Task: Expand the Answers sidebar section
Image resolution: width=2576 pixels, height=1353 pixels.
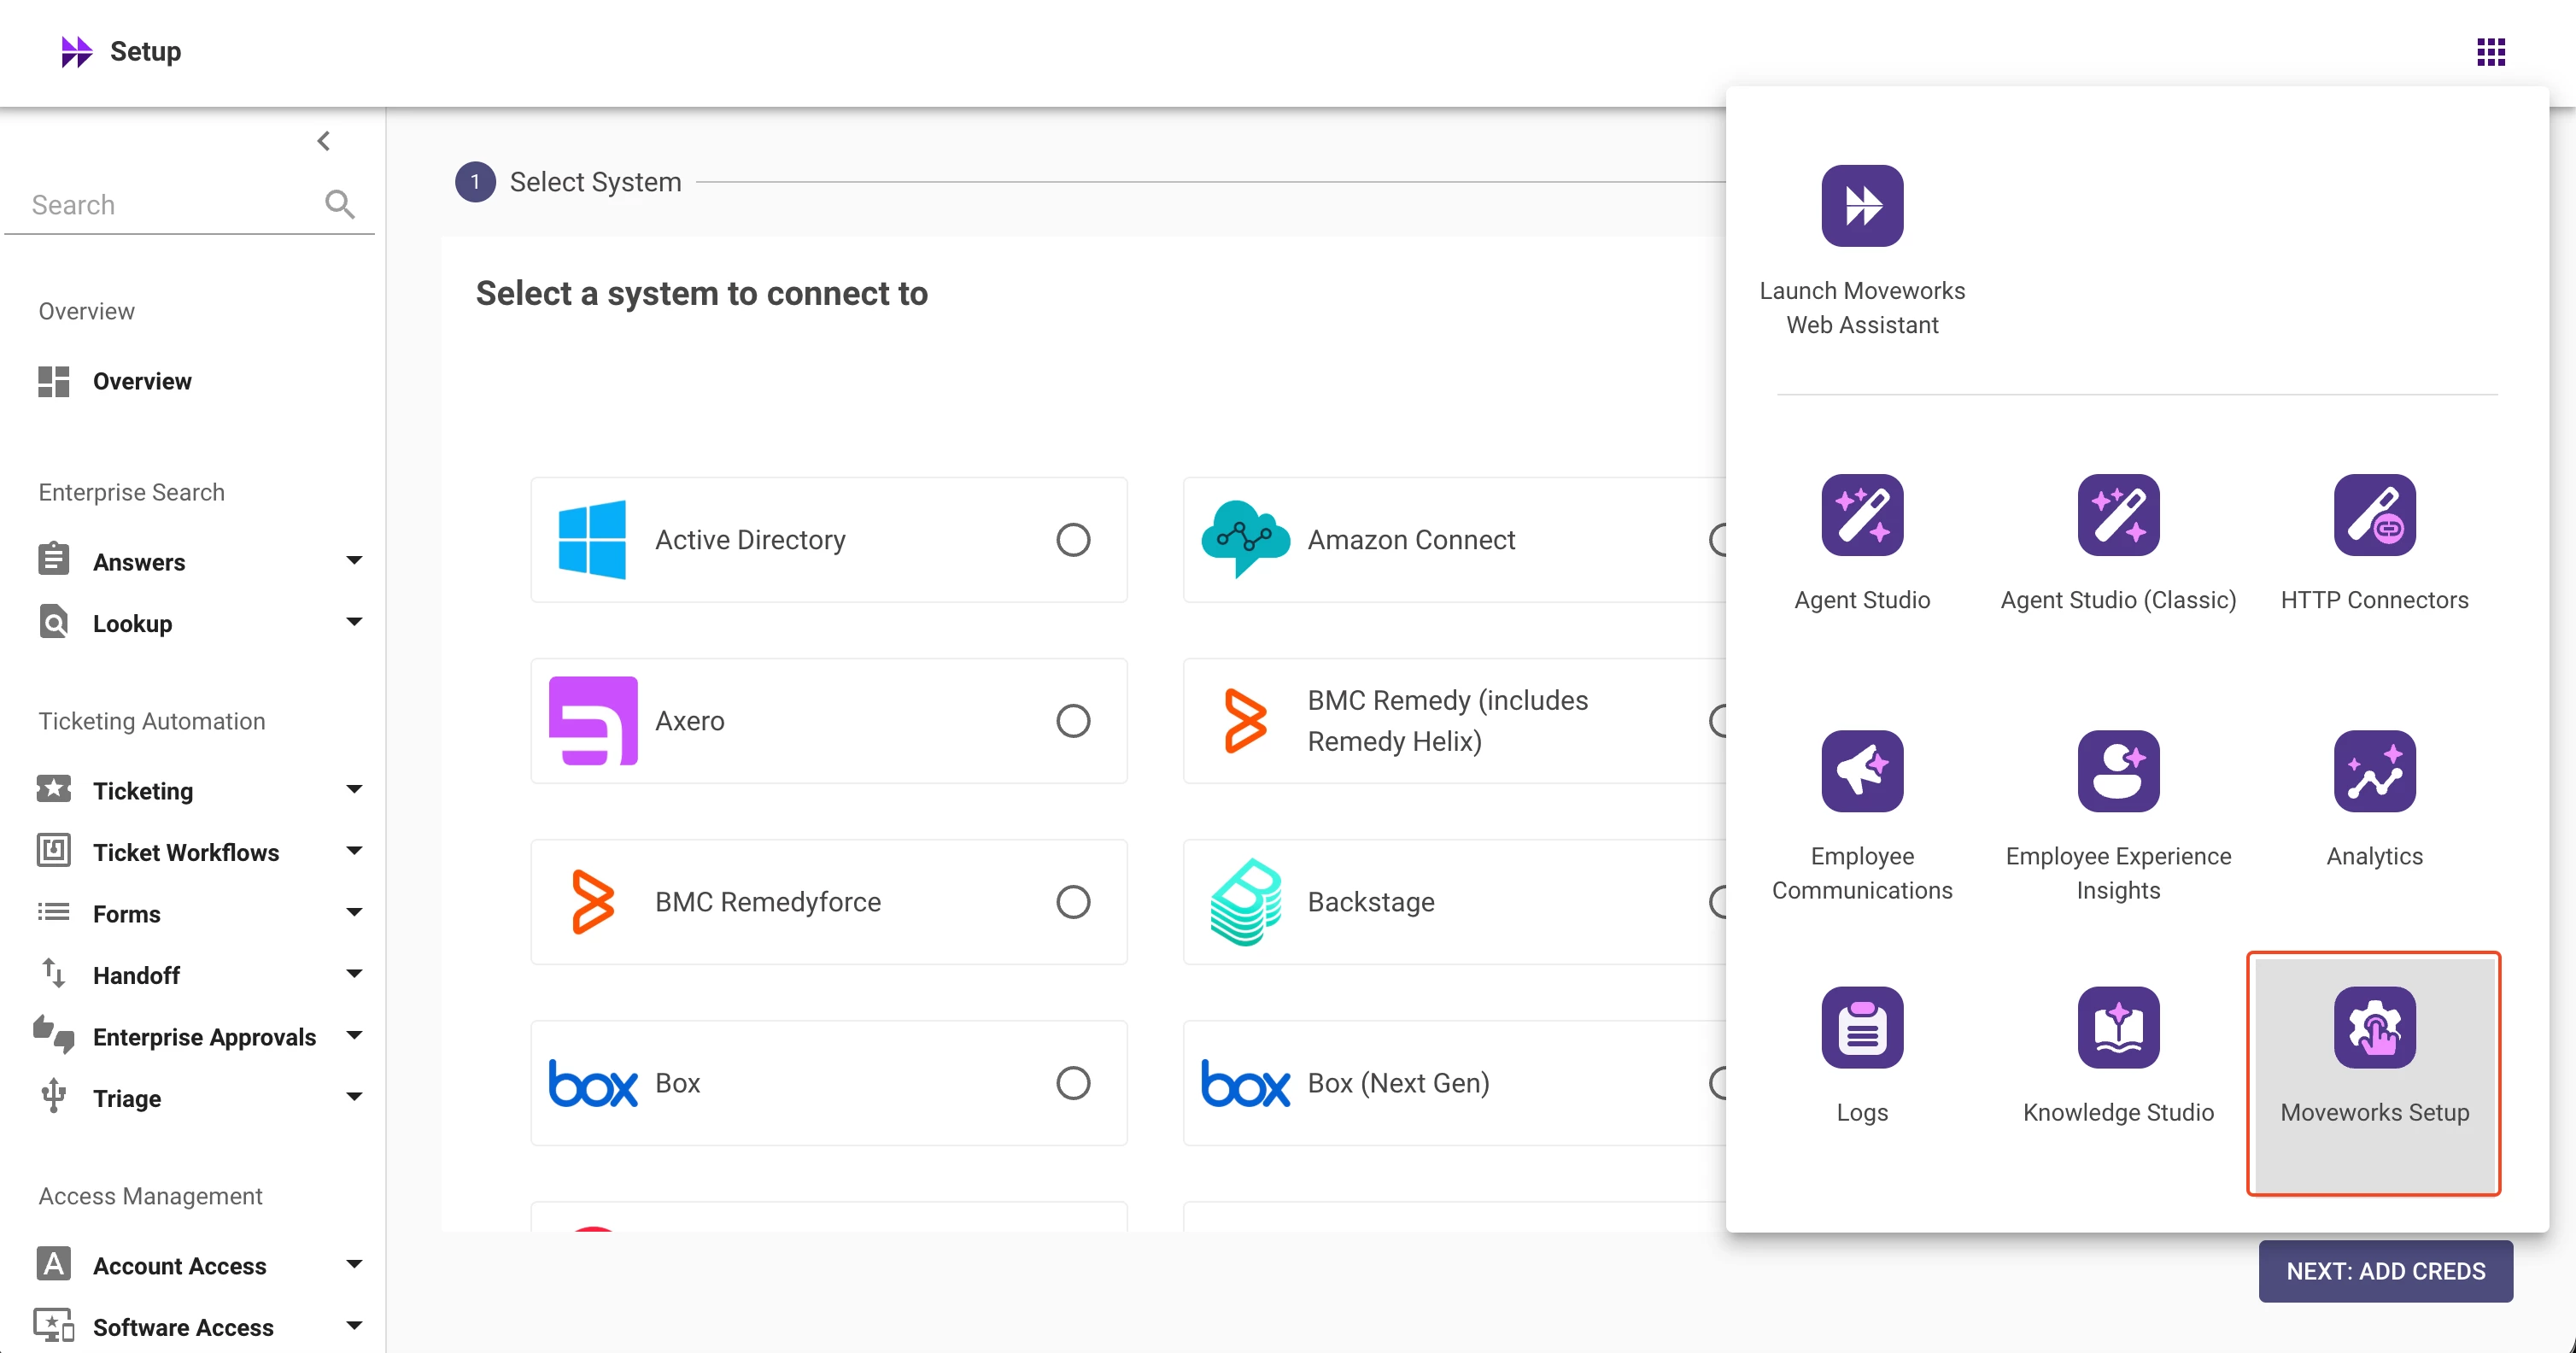Action: tap(354, 561)
